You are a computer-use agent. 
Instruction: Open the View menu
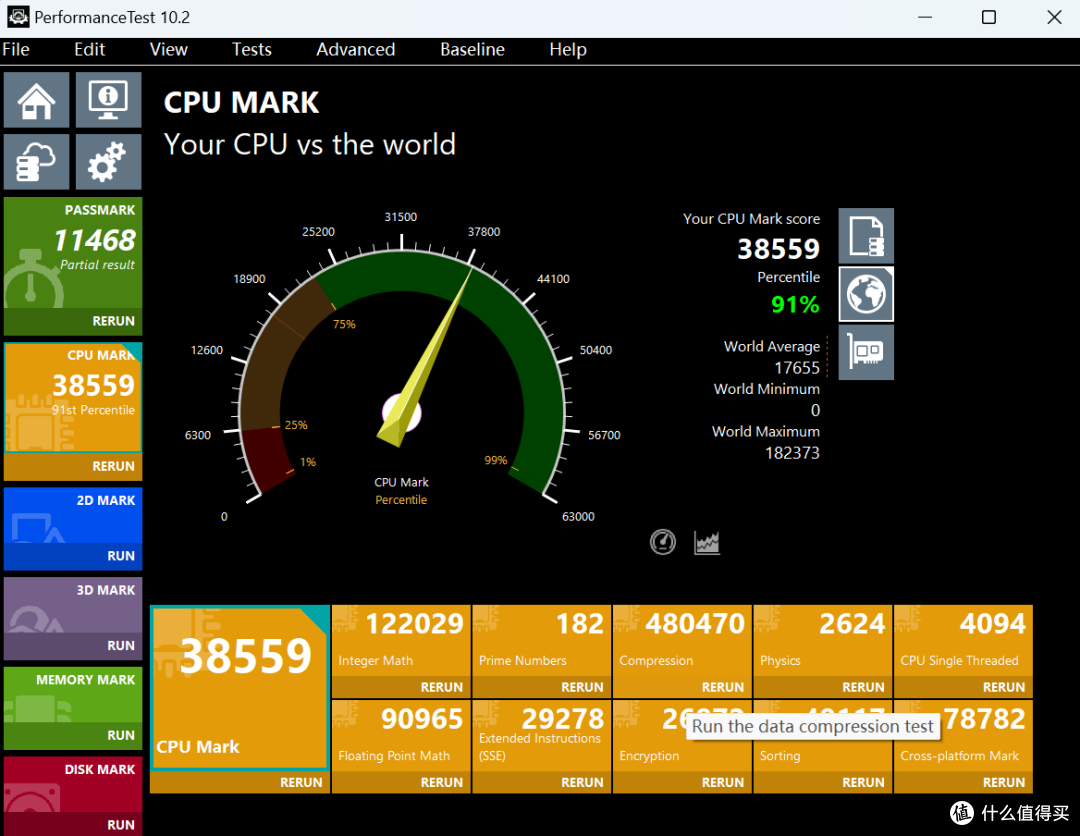(169, 50)
